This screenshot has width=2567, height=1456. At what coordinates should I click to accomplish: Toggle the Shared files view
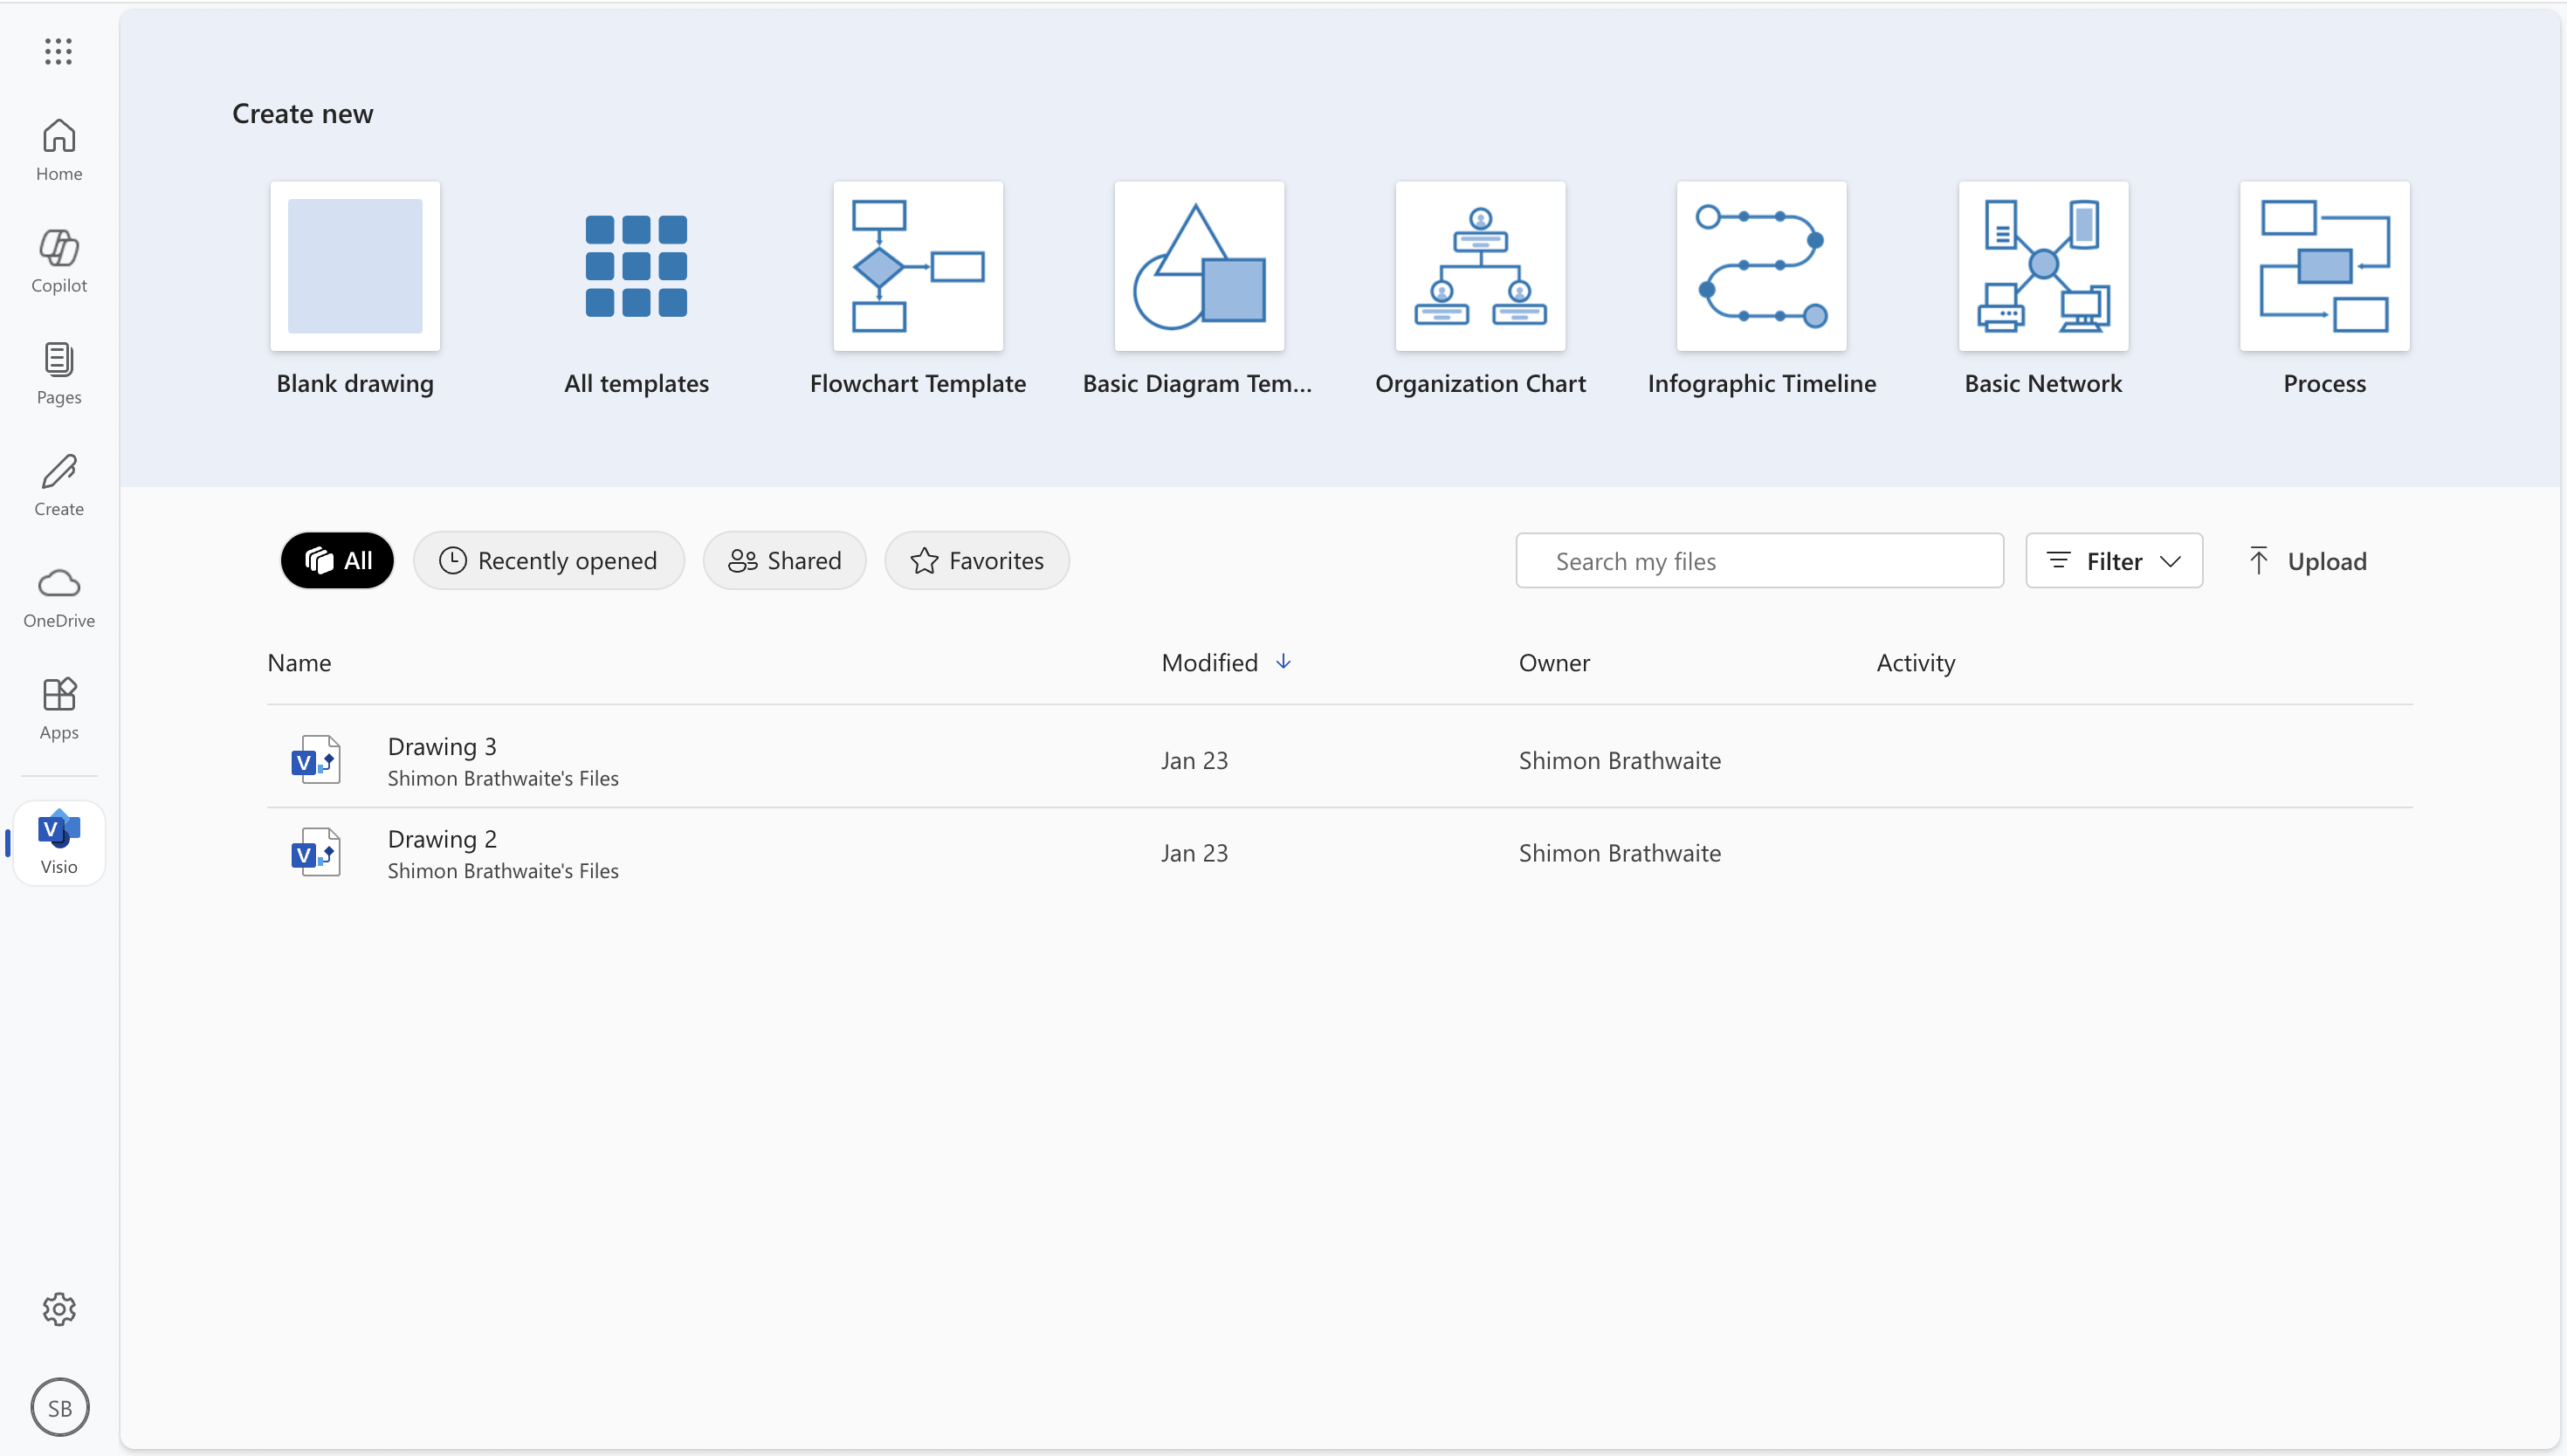(784, 560)
